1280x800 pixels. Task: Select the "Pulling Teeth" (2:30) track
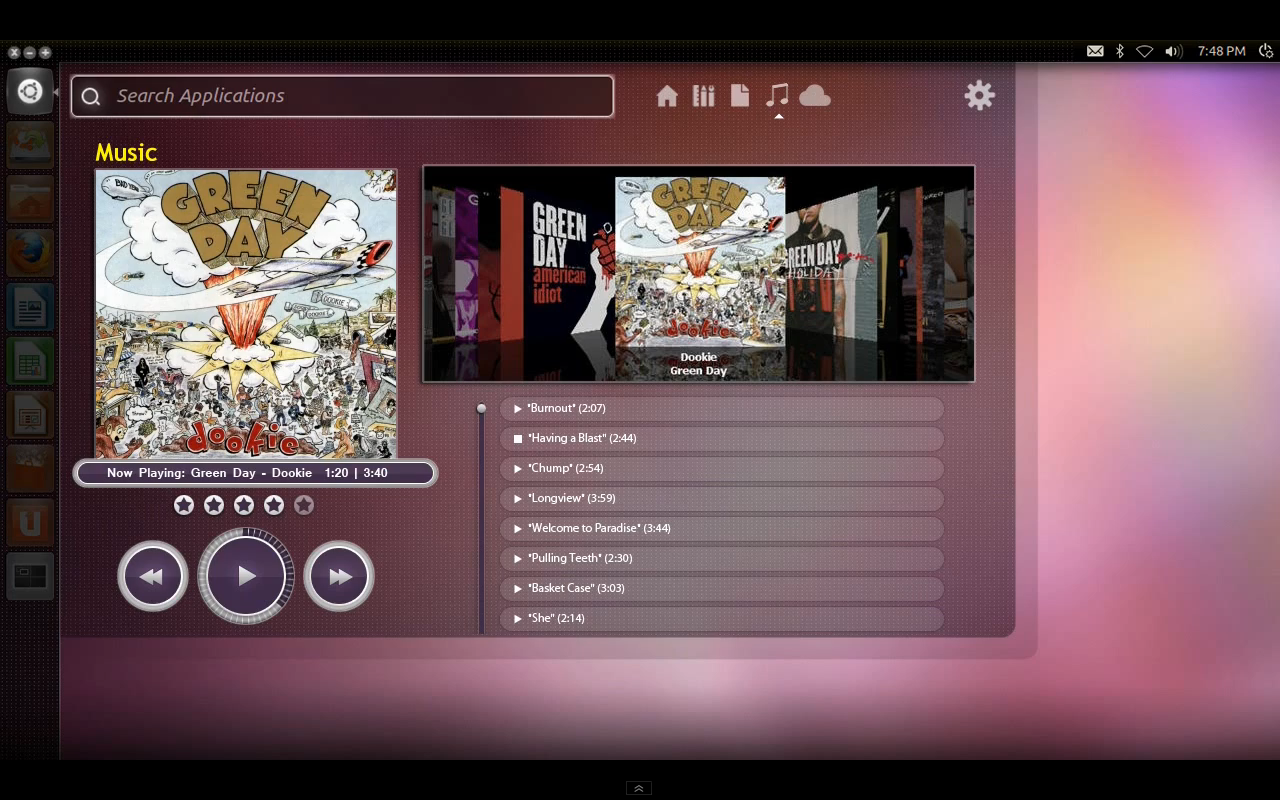pyautogui.click(x=722, y=558)
